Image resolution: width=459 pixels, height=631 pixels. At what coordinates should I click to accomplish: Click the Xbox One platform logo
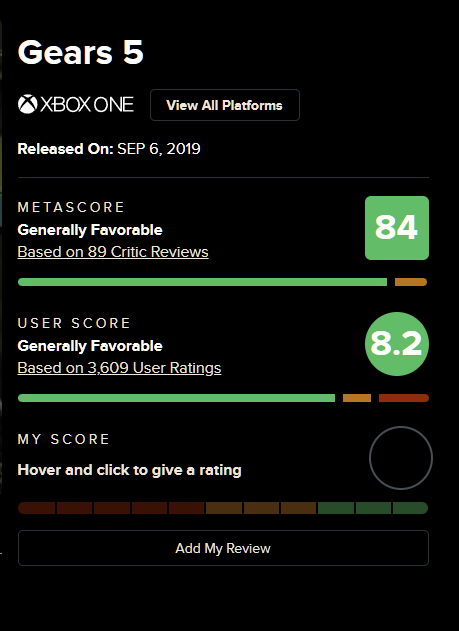click(x=76, y=105)
